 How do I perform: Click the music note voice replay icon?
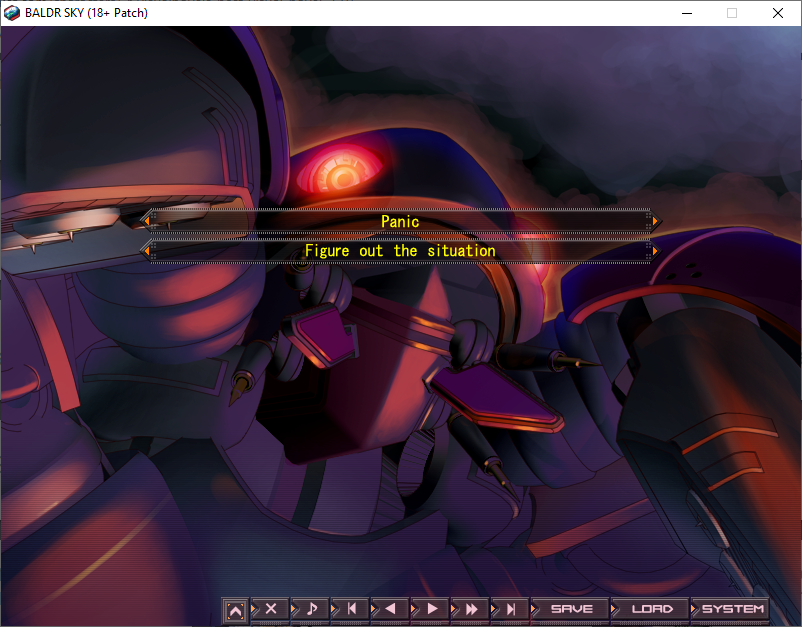coord(311,609)
